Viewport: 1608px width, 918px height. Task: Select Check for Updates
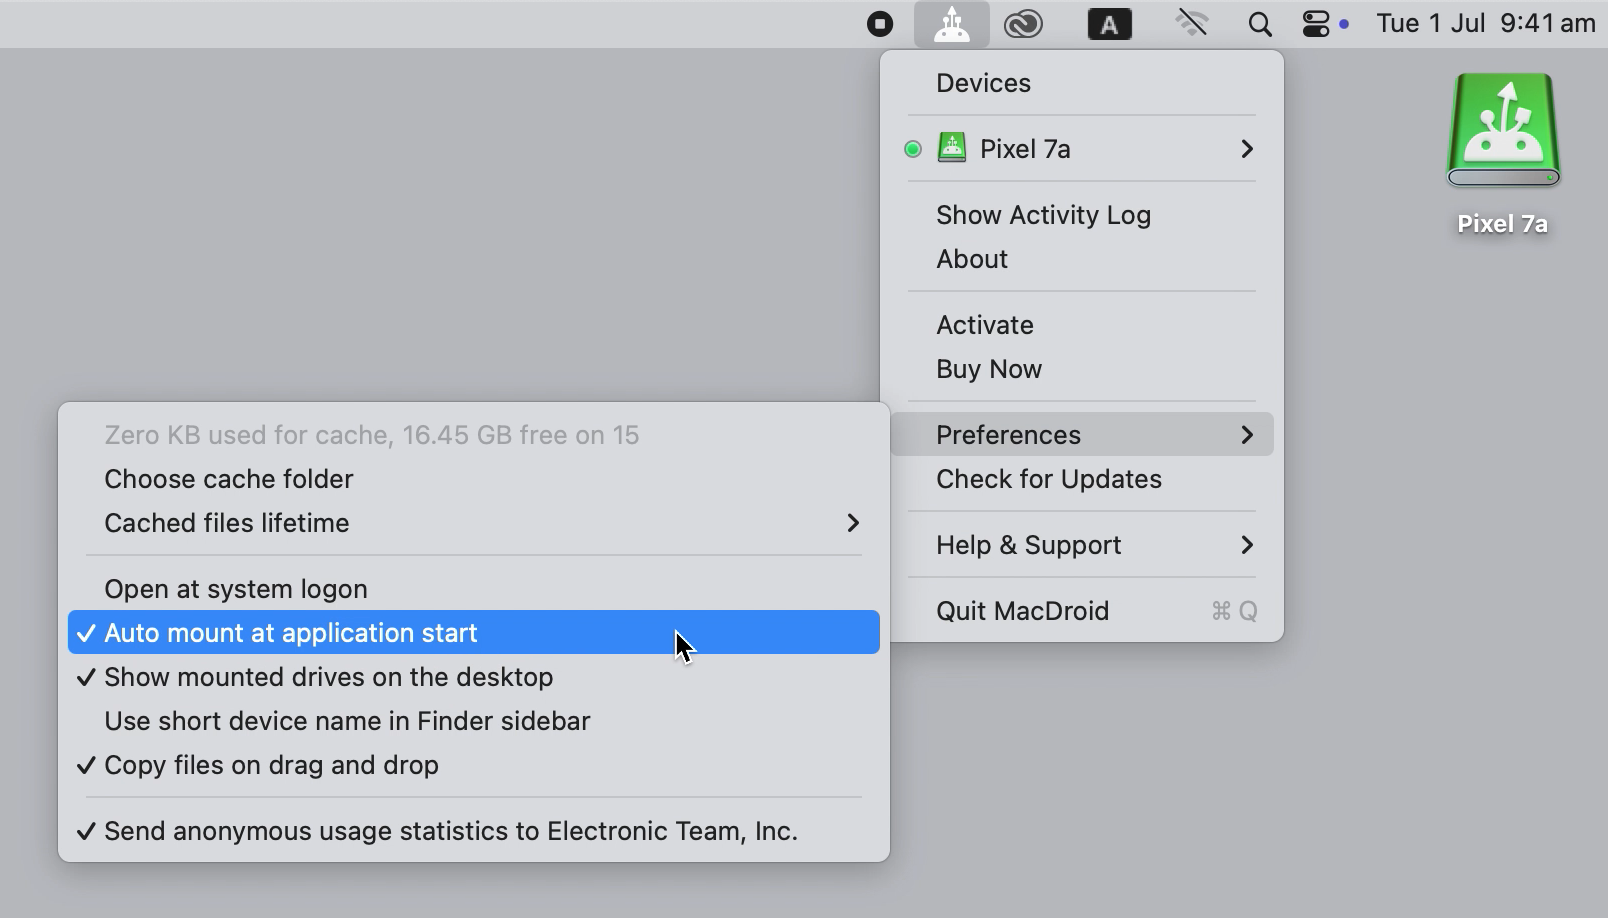[x=1081, y=479]
